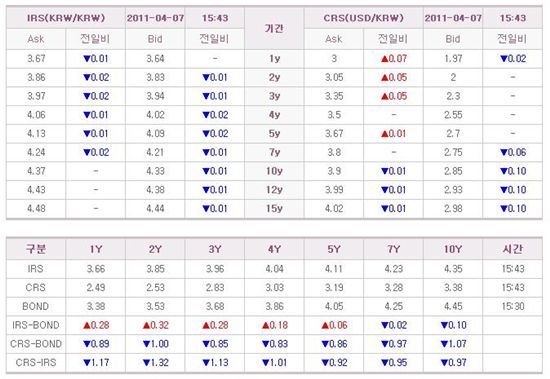Click the 시간 column header
Screen dimensions: 550x379
512,249
